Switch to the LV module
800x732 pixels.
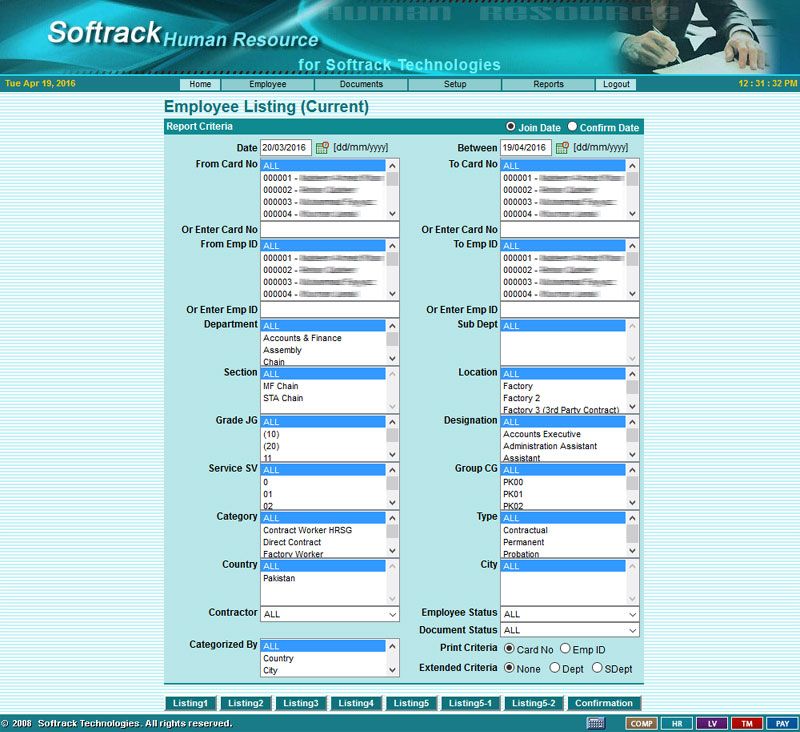pos(711,723)
